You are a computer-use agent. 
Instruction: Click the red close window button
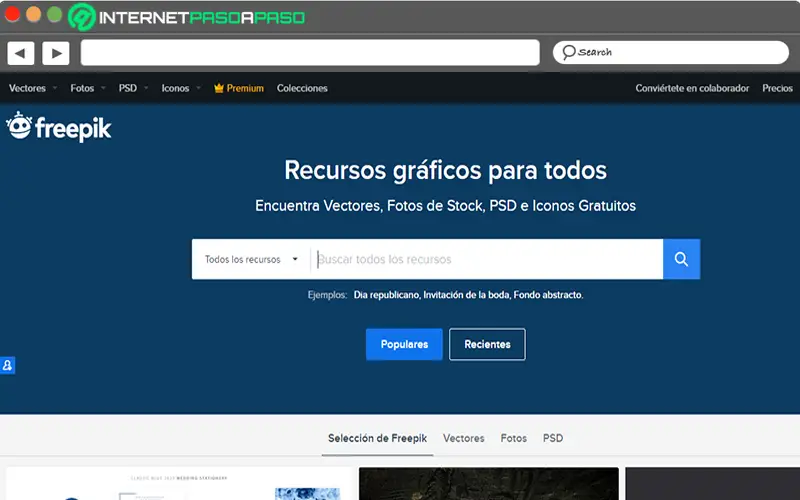12,14
